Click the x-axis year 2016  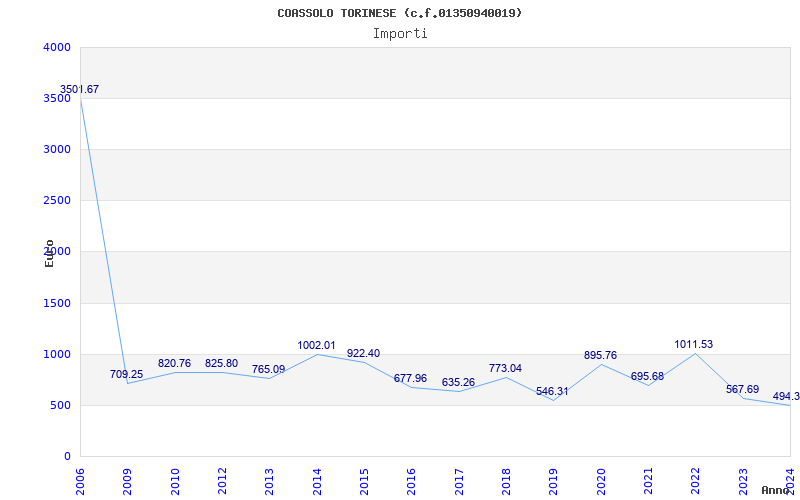pyautogui.click(x=411, y=482)
